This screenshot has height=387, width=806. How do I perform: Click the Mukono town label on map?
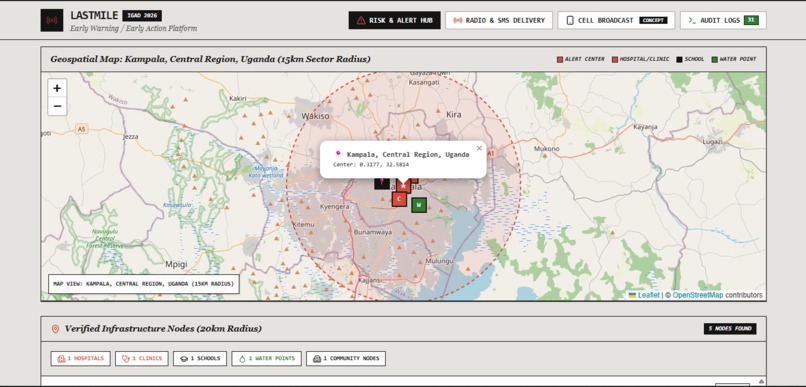[x=546, y=149]
